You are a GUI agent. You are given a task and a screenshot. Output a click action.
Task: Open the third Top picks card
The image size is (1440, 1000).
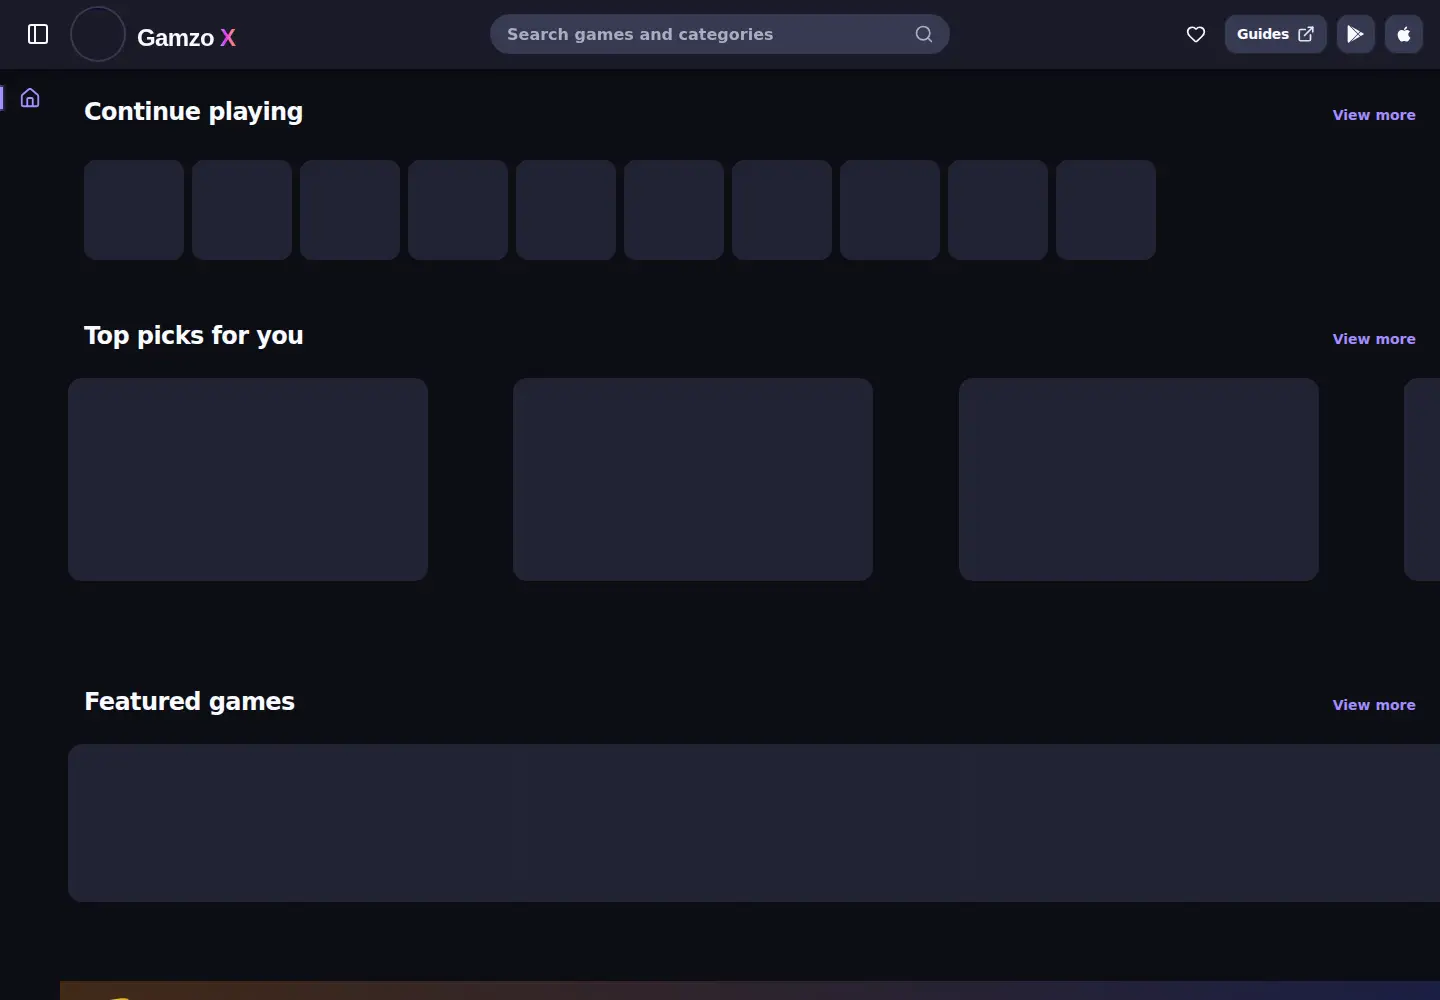point(1139,479)
